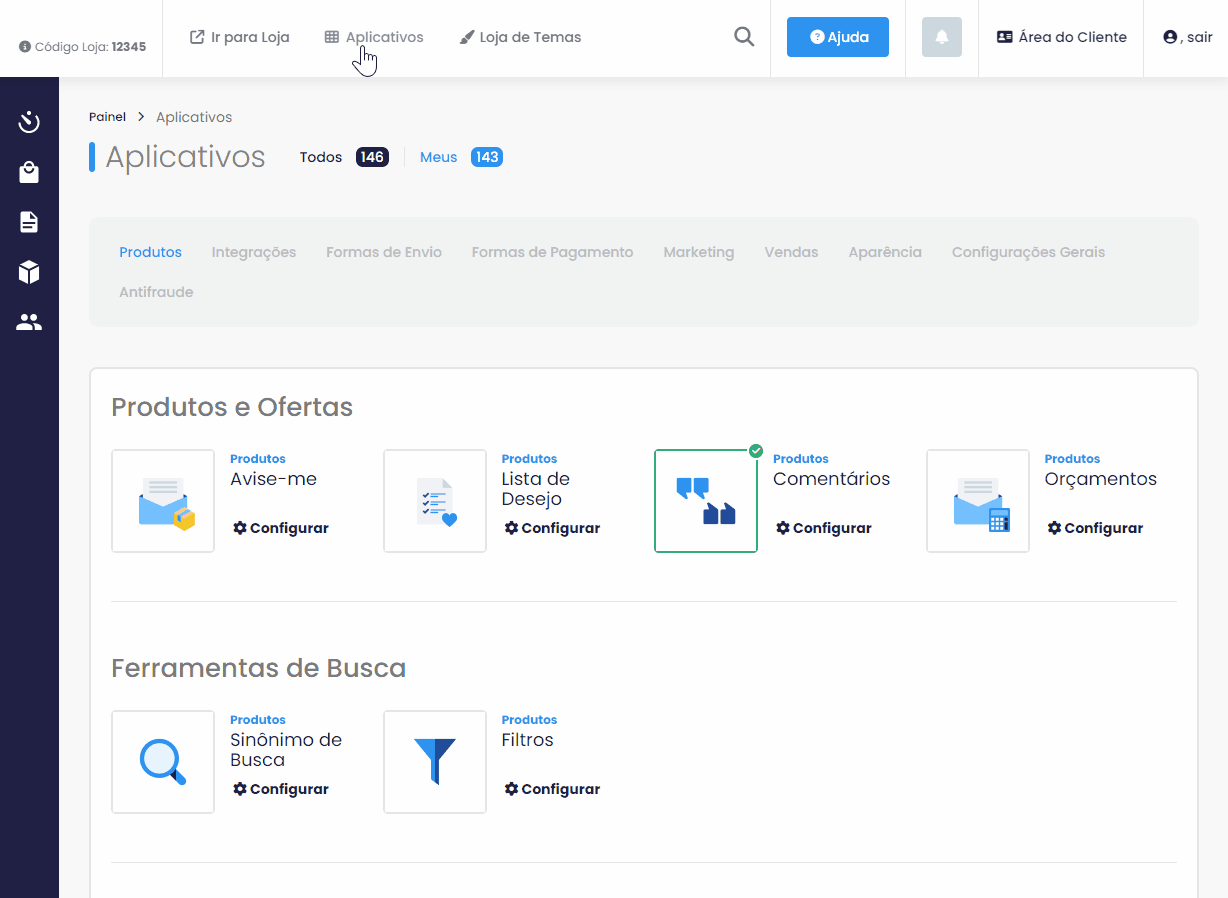Viewport: 1228px width, 898px height.
Task: Click the Produtos e Ofertas heading
Action: [232, 407]
